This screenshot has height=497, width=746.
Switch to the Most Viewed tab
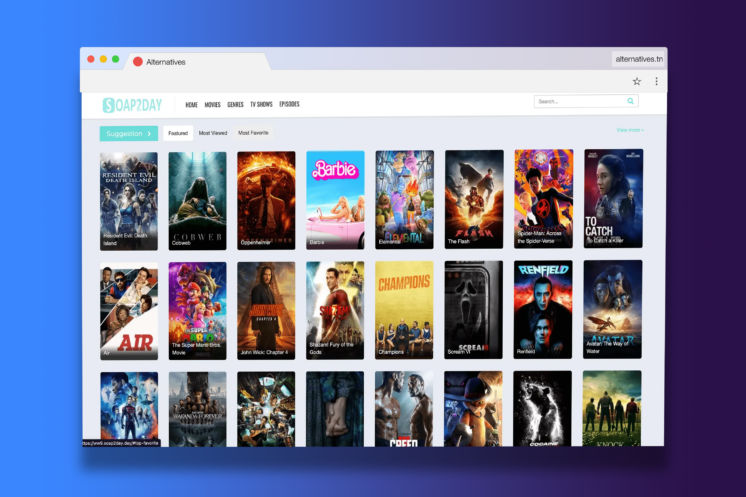point(213,133)
